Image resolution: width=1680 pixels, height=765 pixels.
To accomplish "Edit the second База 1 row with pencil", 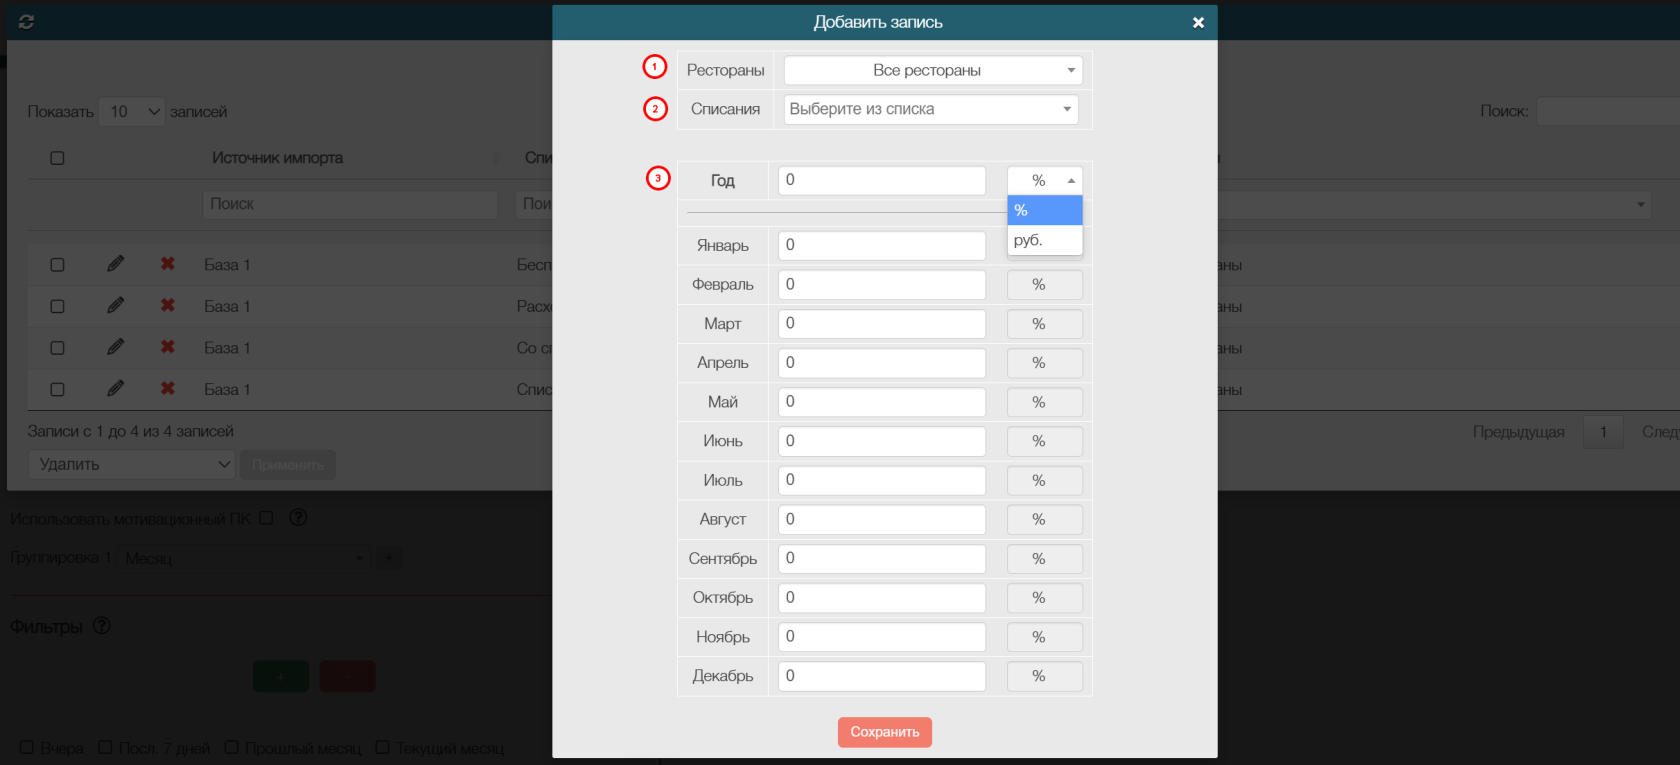I will (116, 306).
